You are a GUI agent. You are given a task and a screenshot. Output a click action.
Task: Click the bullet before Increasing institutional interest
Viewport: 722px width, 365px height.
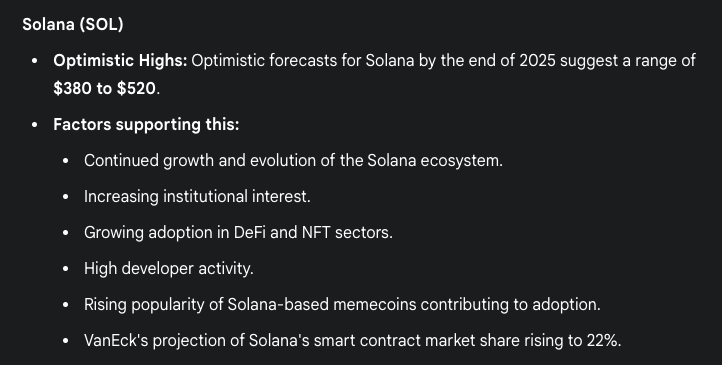click(x=65, y=197)
